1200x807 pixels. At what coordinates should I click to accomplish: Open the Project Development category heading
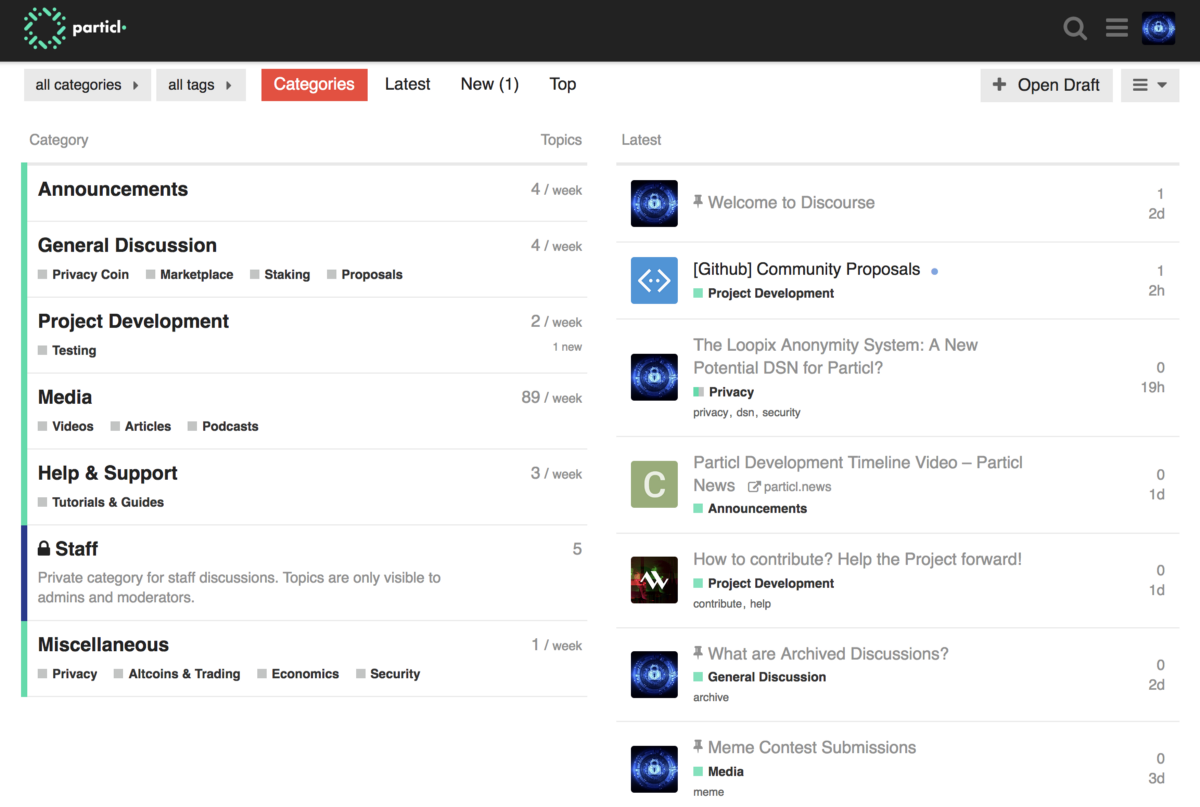[133, 321]
